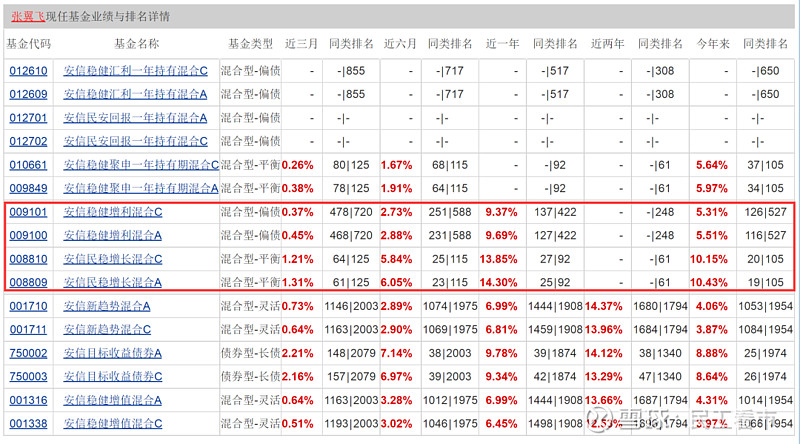Select the 5.97% year-to-date cell
800x444 pixels.
pos(712,188)
